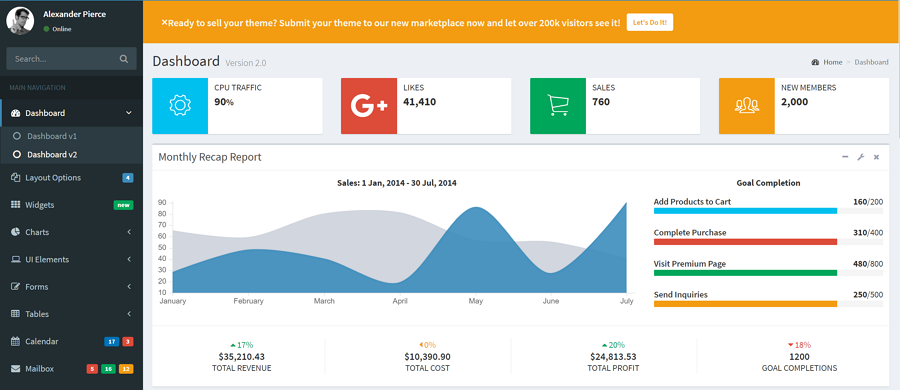Click the search magnifier icon
900x390 pixels.
coord(123,59)
